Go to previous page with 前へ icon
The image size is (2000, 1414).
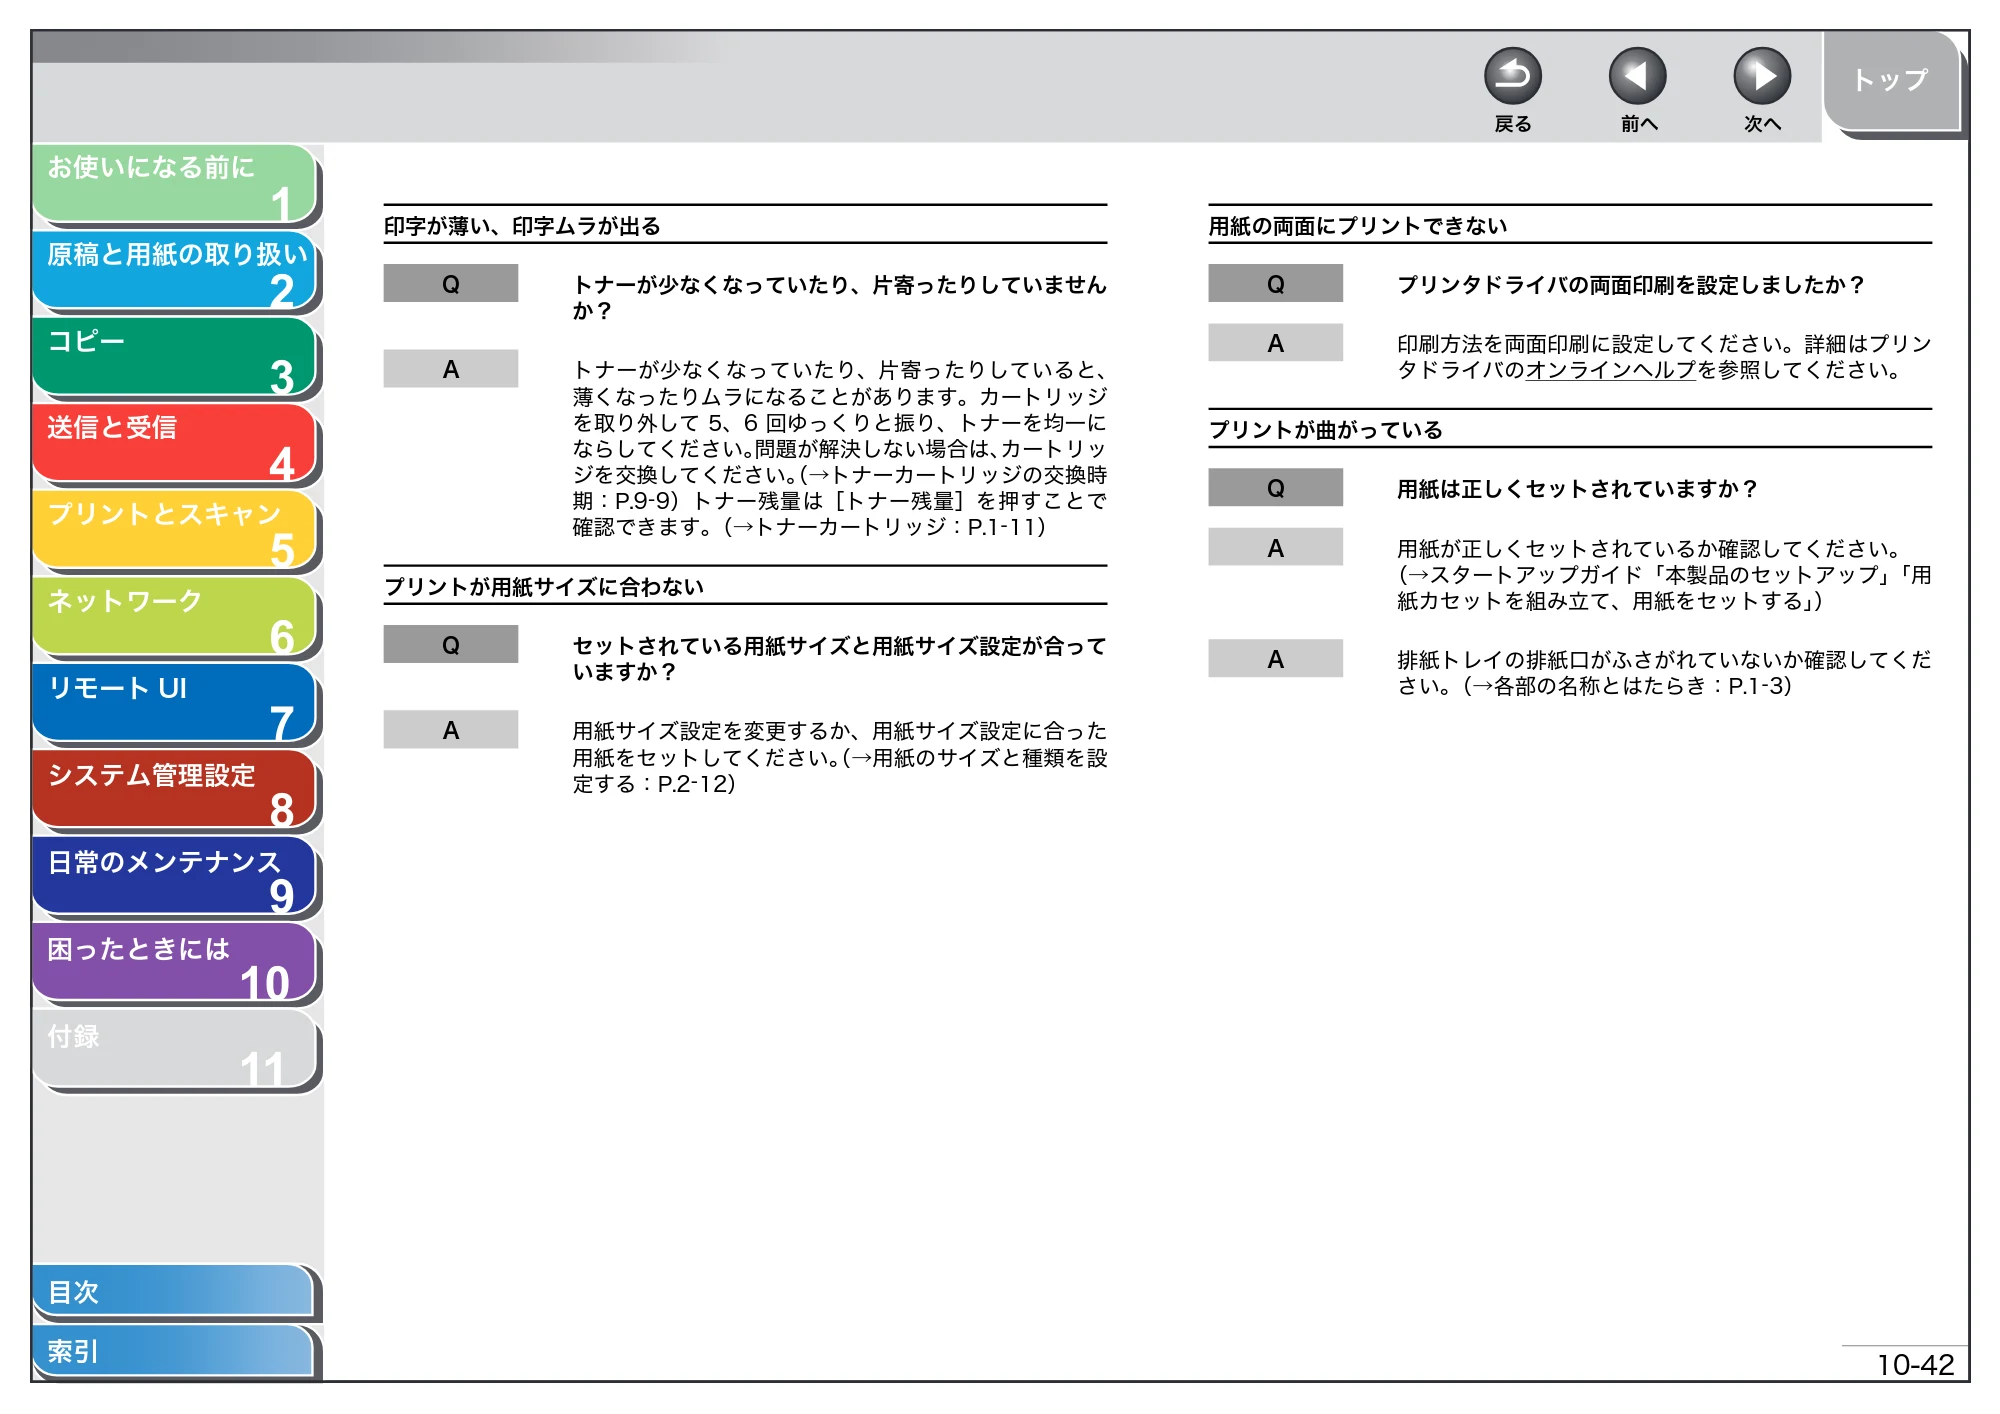point(1637,77)
